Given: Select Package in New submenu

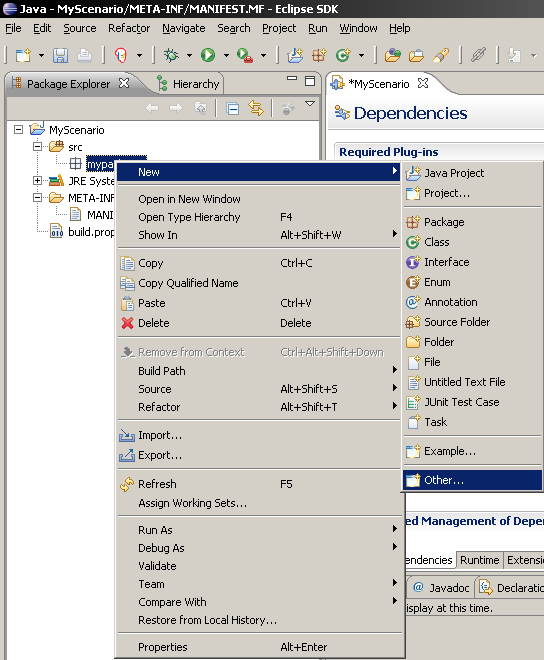Looking at the screenshot, I should coord(472,222).
